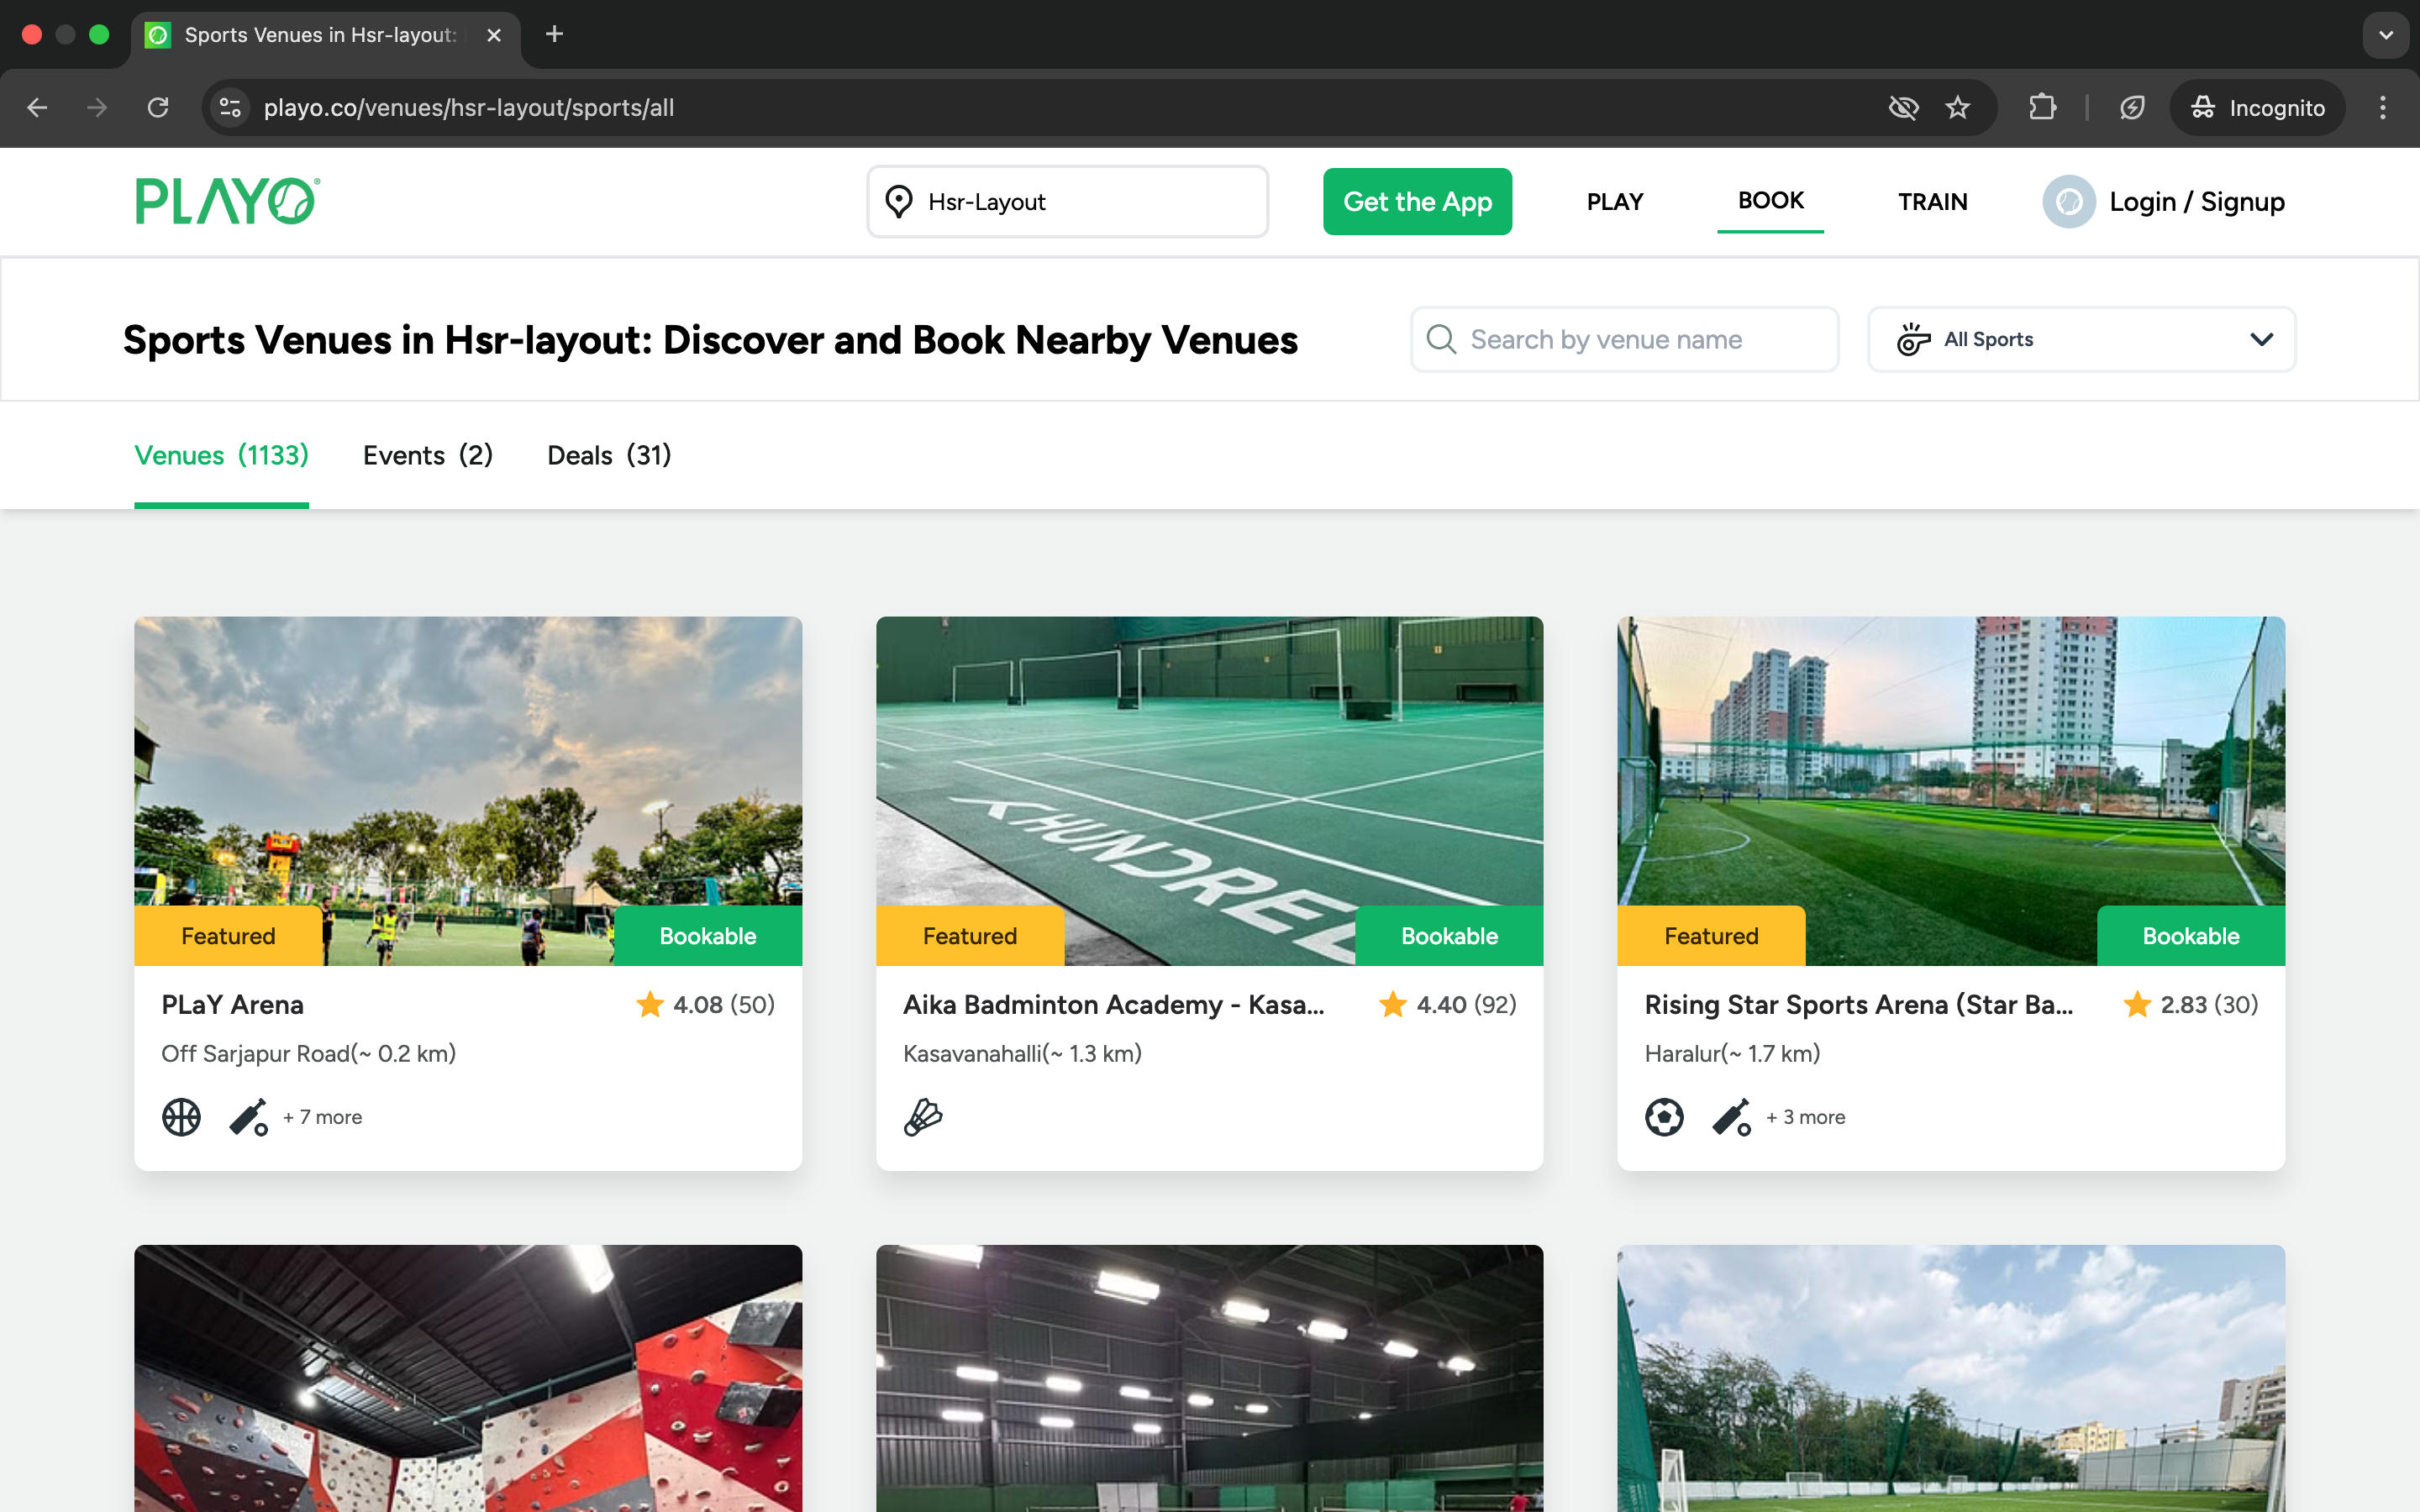Viewport: 2420px width, 1512px height.
Task: Click football icon on Rising Star card
Action: [x=1664, y=1117]
